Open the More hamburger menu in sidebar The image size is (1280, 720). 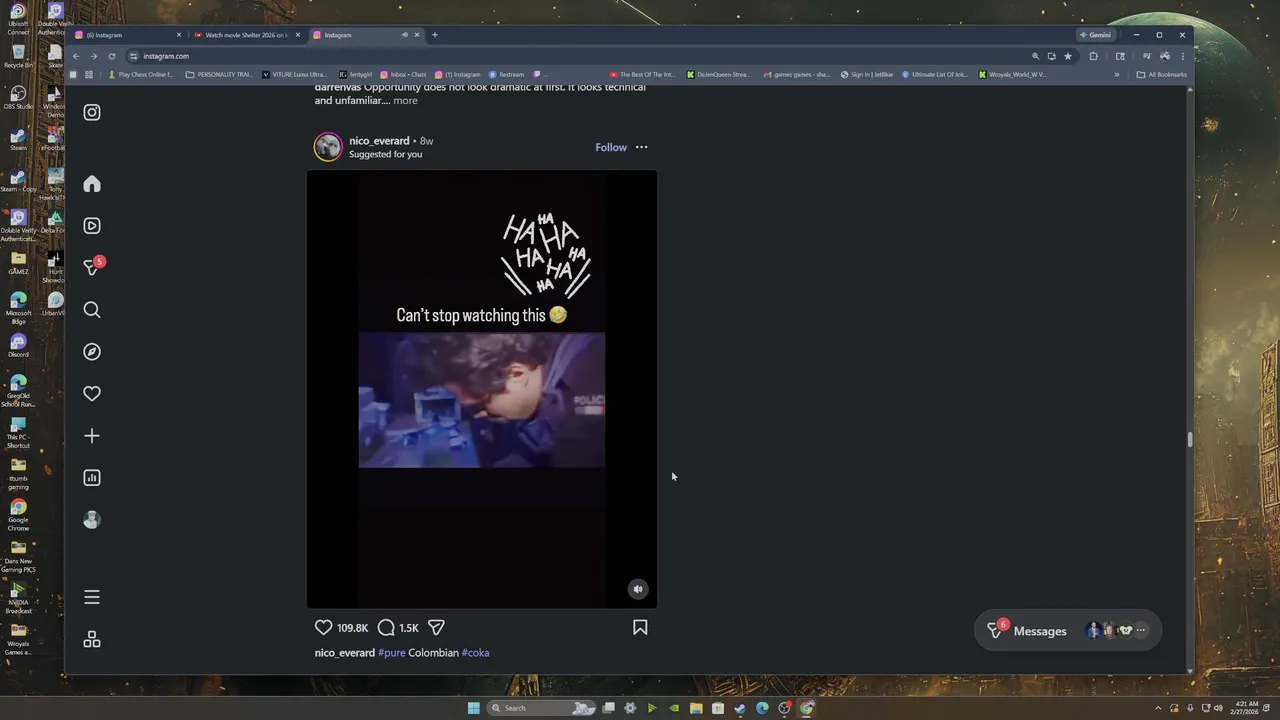(92, 597)
